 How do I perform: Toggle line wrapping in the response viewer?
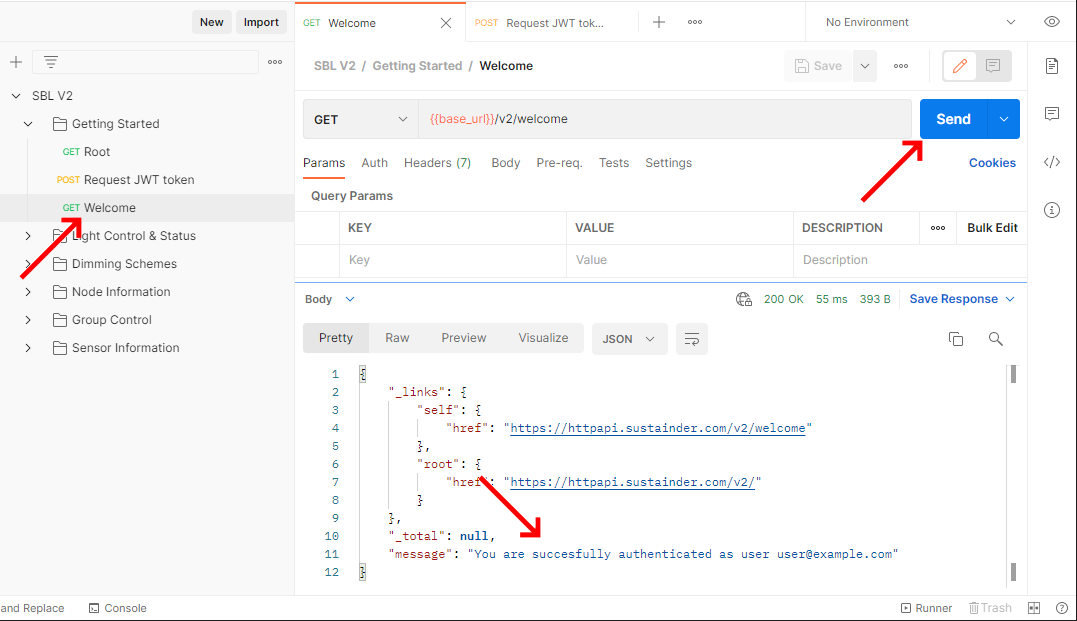click(x=691, y=338)
